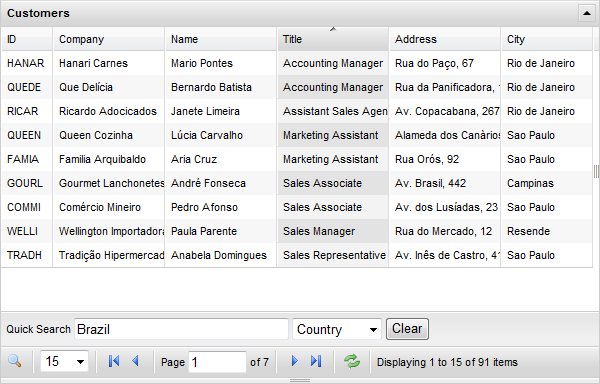Click Av. Brasil, 442 address
600x384 pixels.
430,183
